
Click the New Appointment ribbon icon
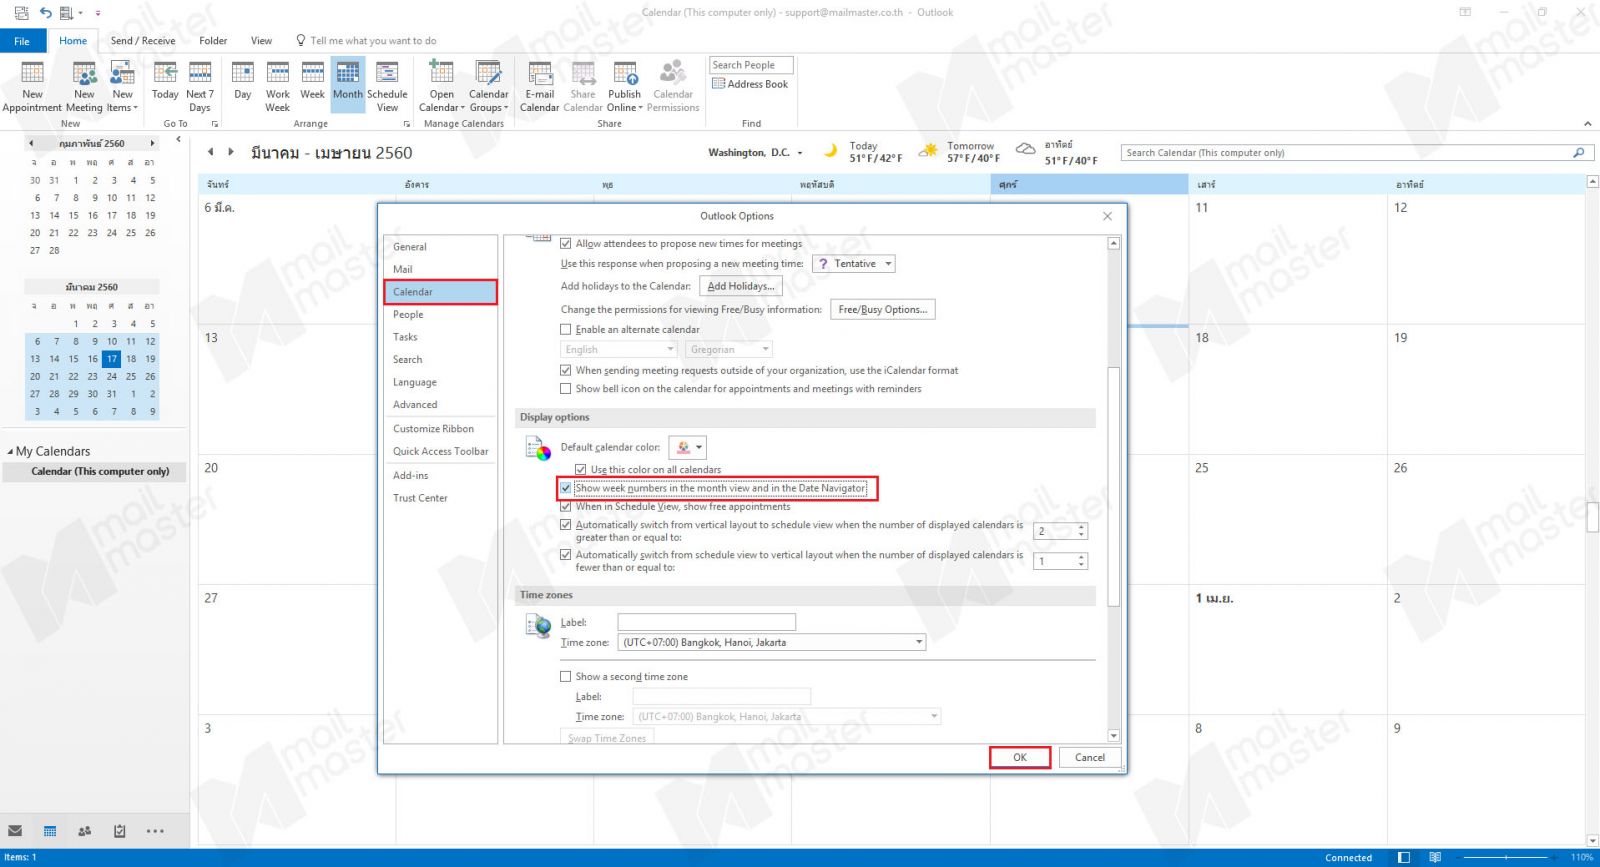32,86
